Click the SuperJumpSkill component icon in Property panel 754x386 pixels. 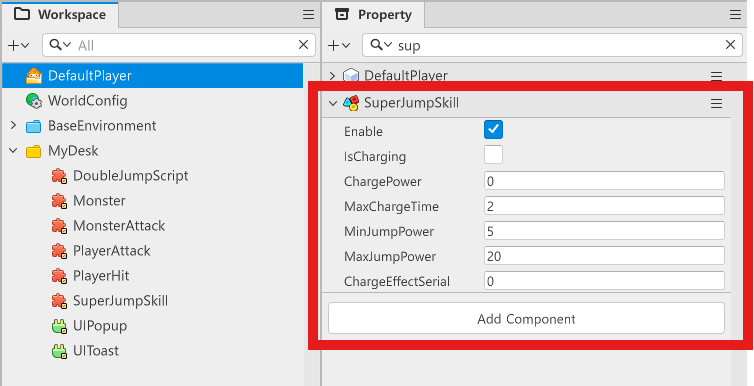pyautogui.click(x=351, y=103)
